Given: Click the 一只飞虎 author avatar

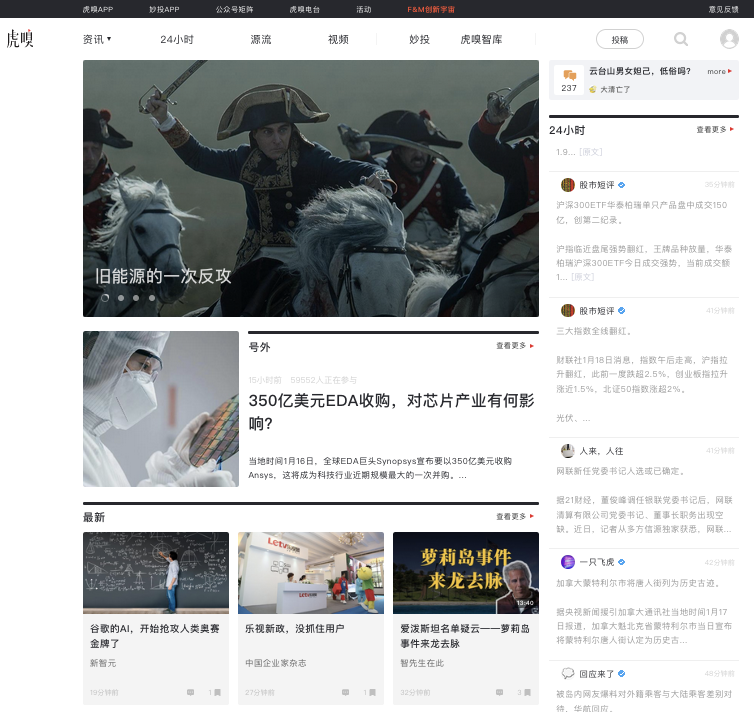Looking at the screenshot, I should tap(568, 562).
